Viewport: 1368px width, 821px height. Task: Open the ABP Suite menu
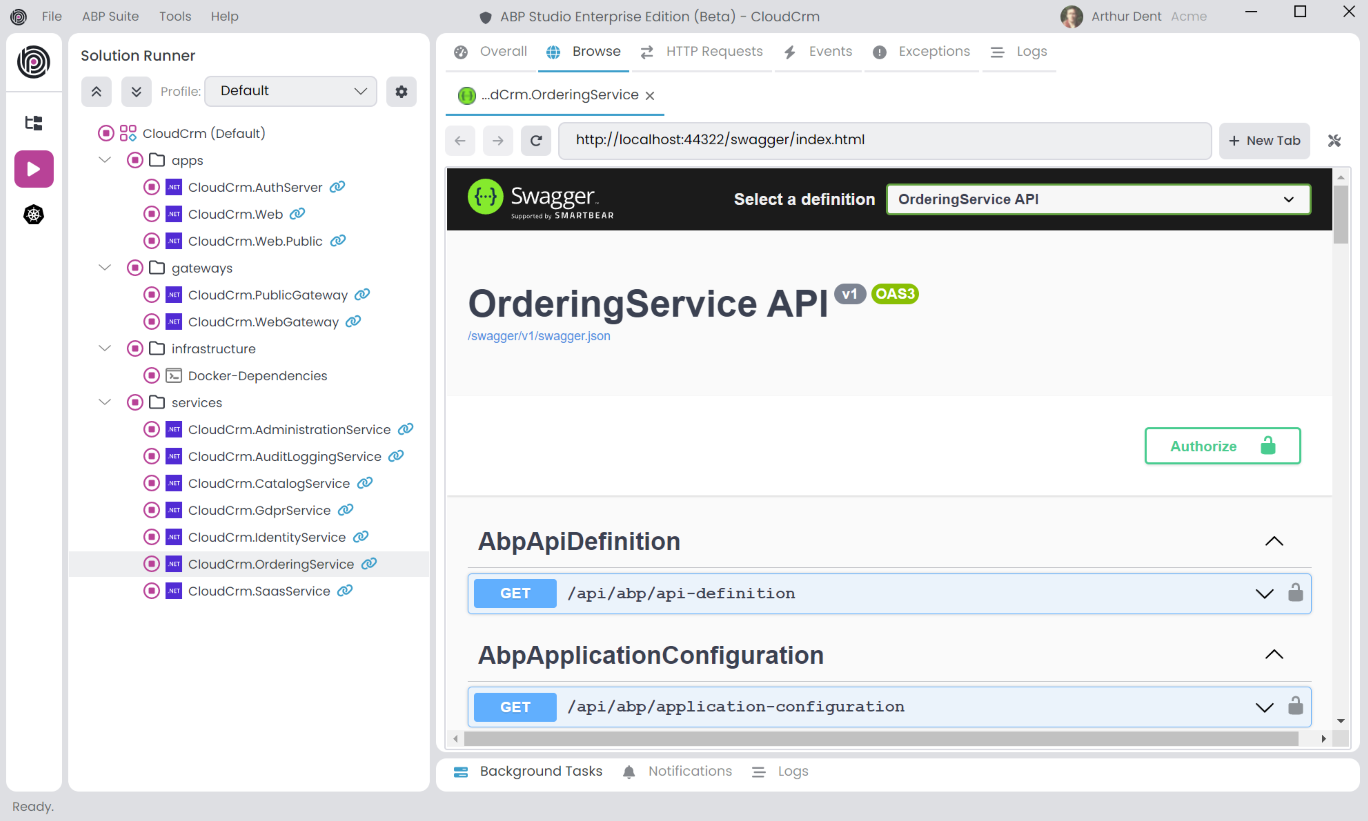[110, 16]
